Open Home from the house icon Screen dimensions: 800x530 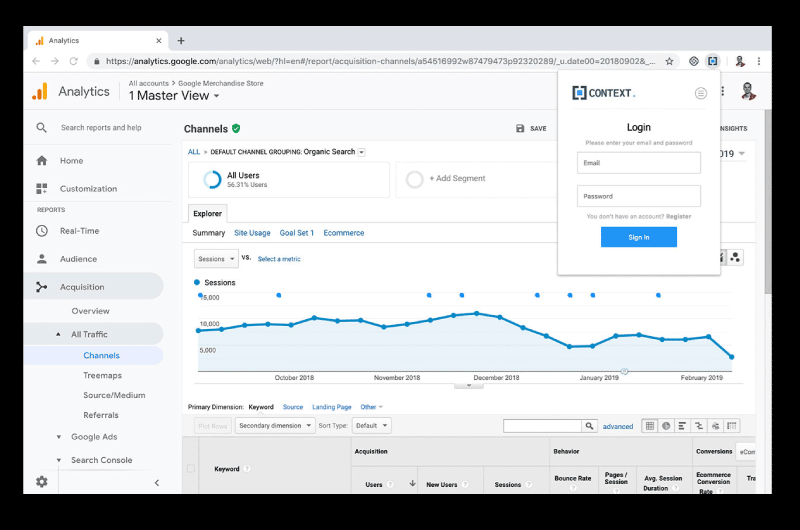42,161
